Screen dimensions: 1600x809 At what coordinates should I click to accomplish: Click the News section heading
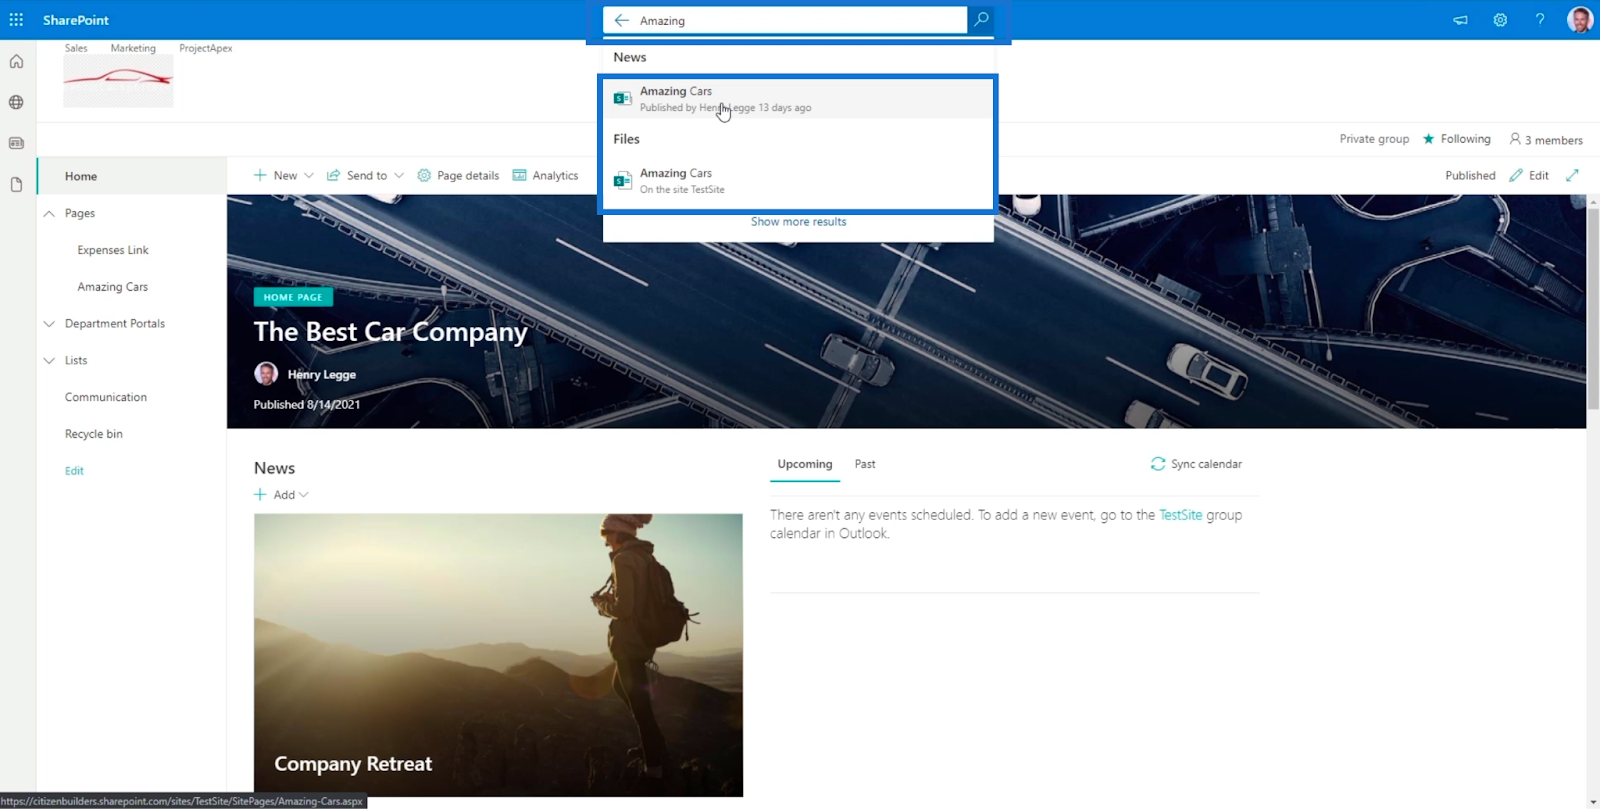[x=274, y=468]
